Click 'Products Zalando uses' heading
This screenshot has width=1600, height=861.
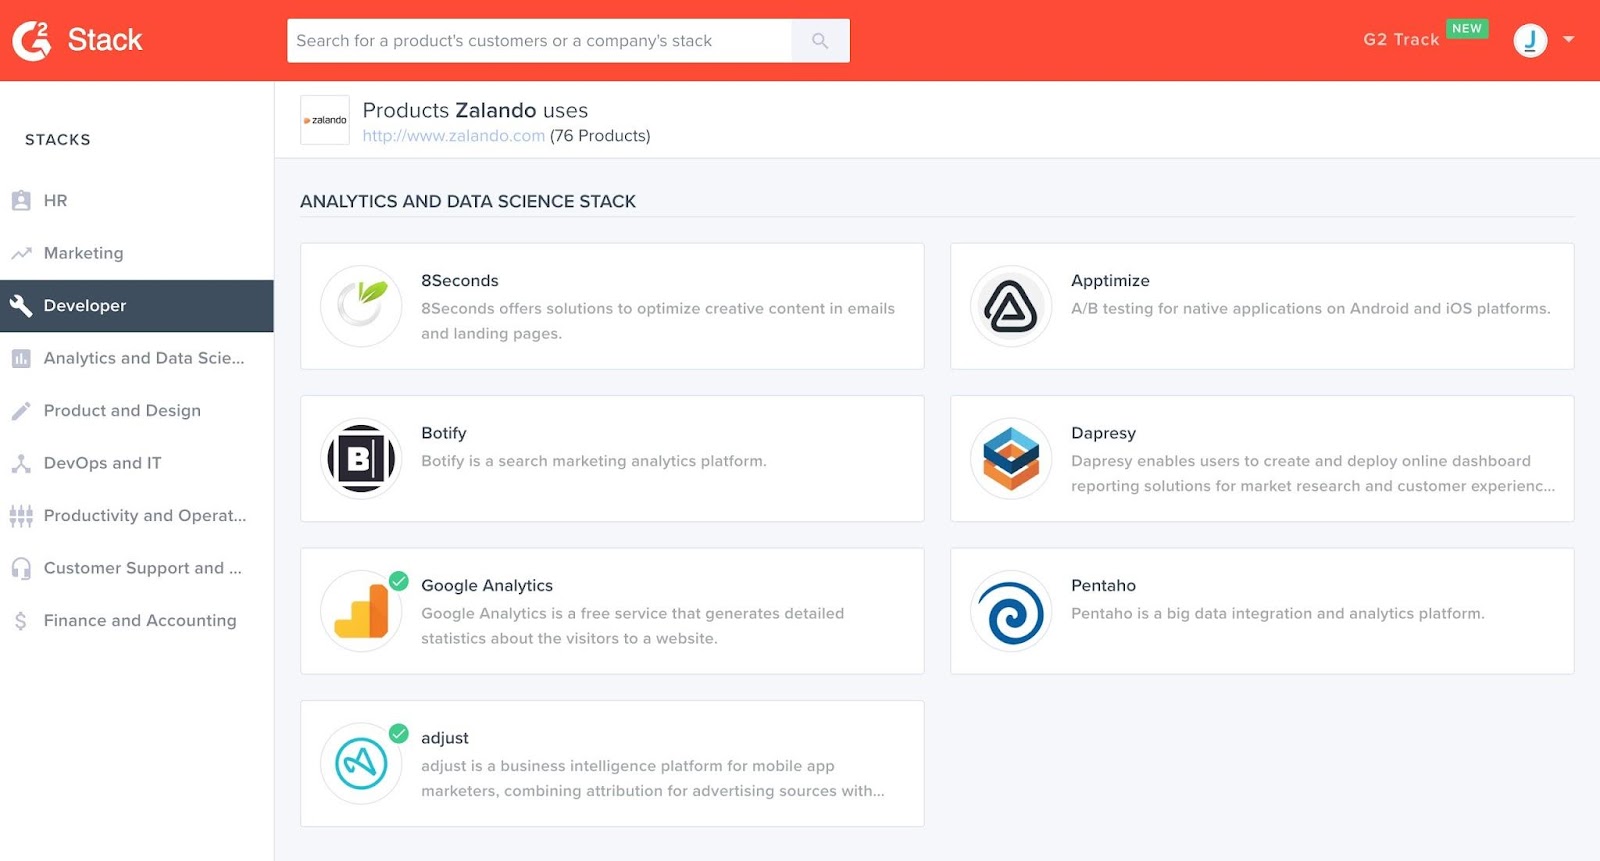coord(475,110)
